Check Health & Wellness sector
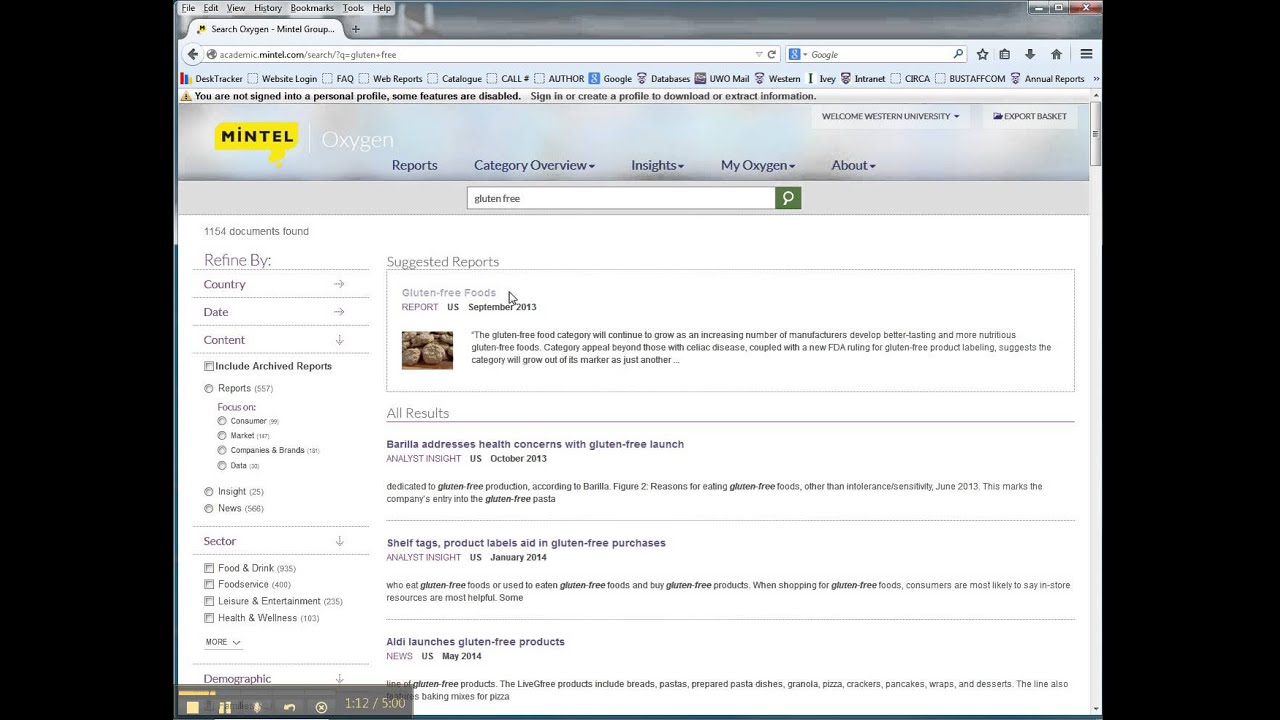The image size is (1280, 720). (209, 618)
